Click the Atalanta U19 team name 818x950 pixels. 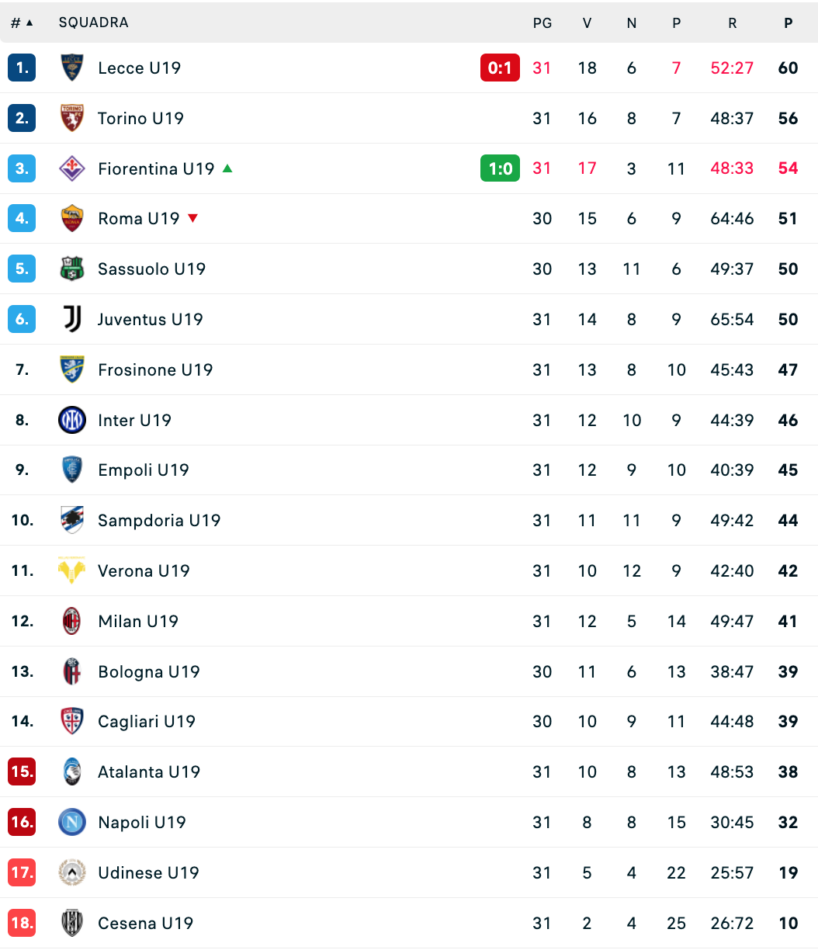(x=149, y=772)
